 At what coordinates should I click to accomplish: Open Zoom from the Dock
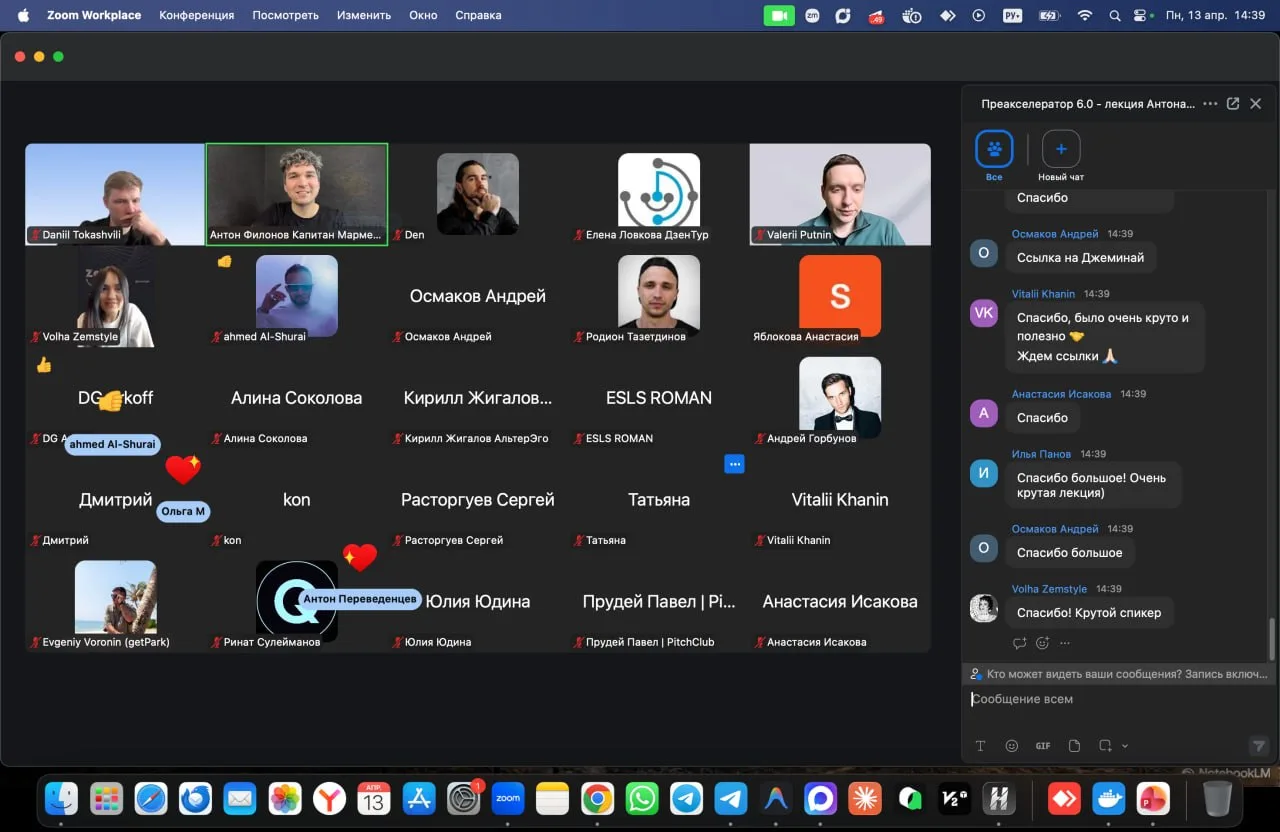(x=508, y=798)
